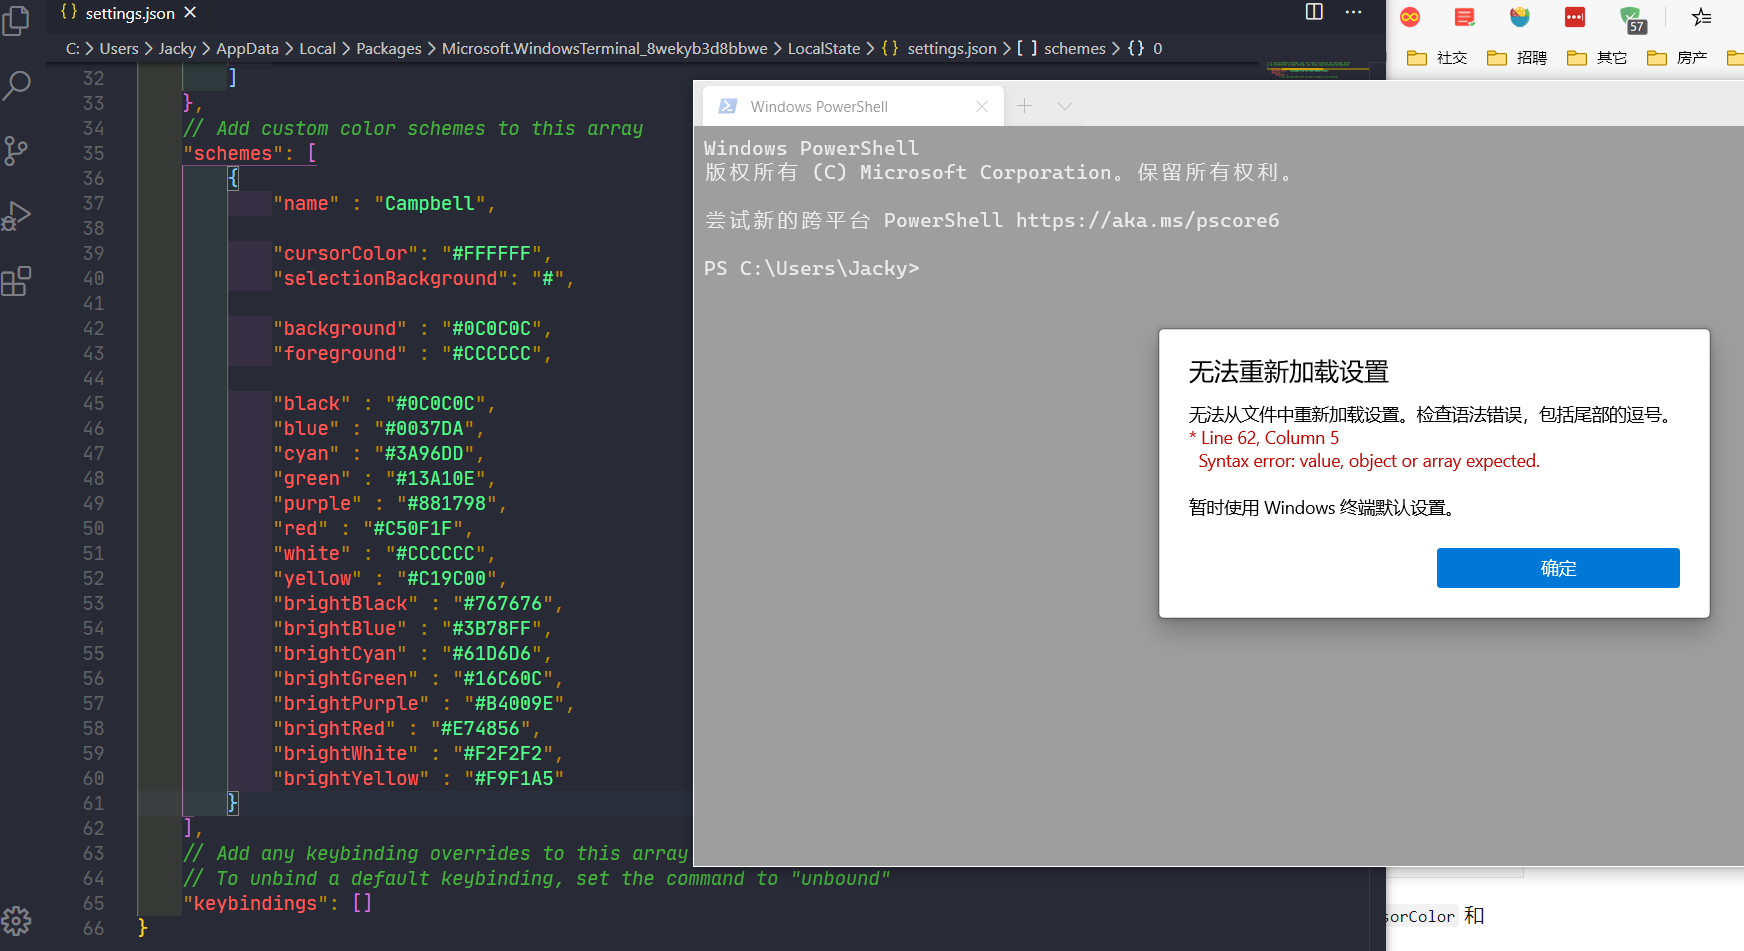The width and height of the screenshot is (1744, 951).
Task: Click the "#F2F2F2" brightWhite value
Action: [x=502, y=753]
